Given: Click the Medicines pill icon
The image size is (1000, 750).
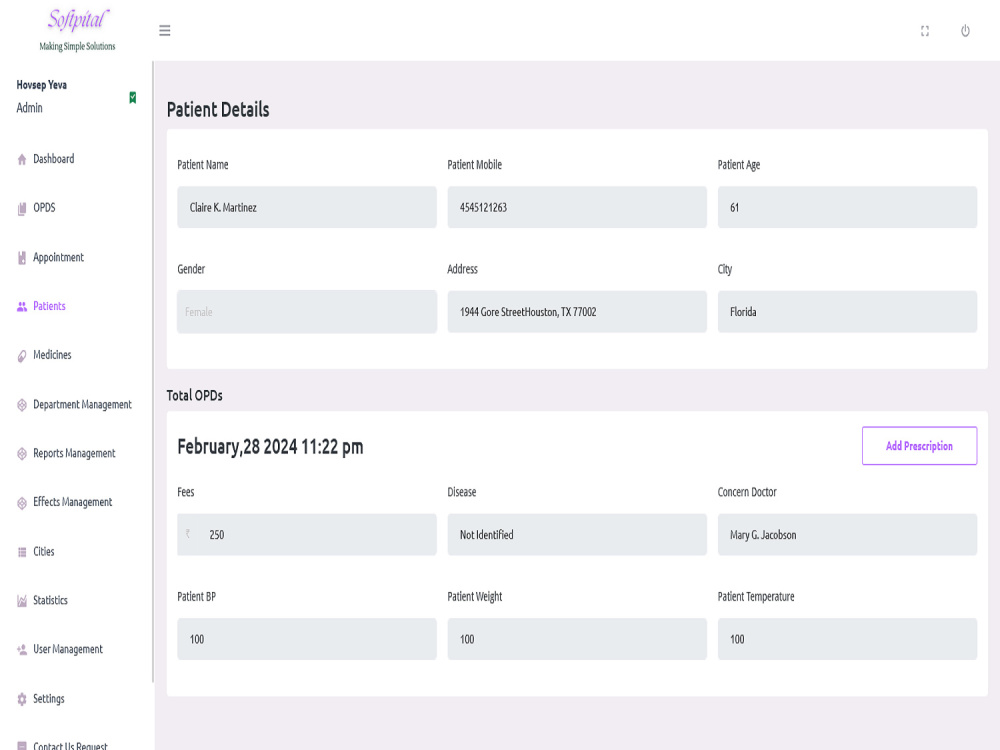Looking at the screenshot, I should tap(22, 356).
